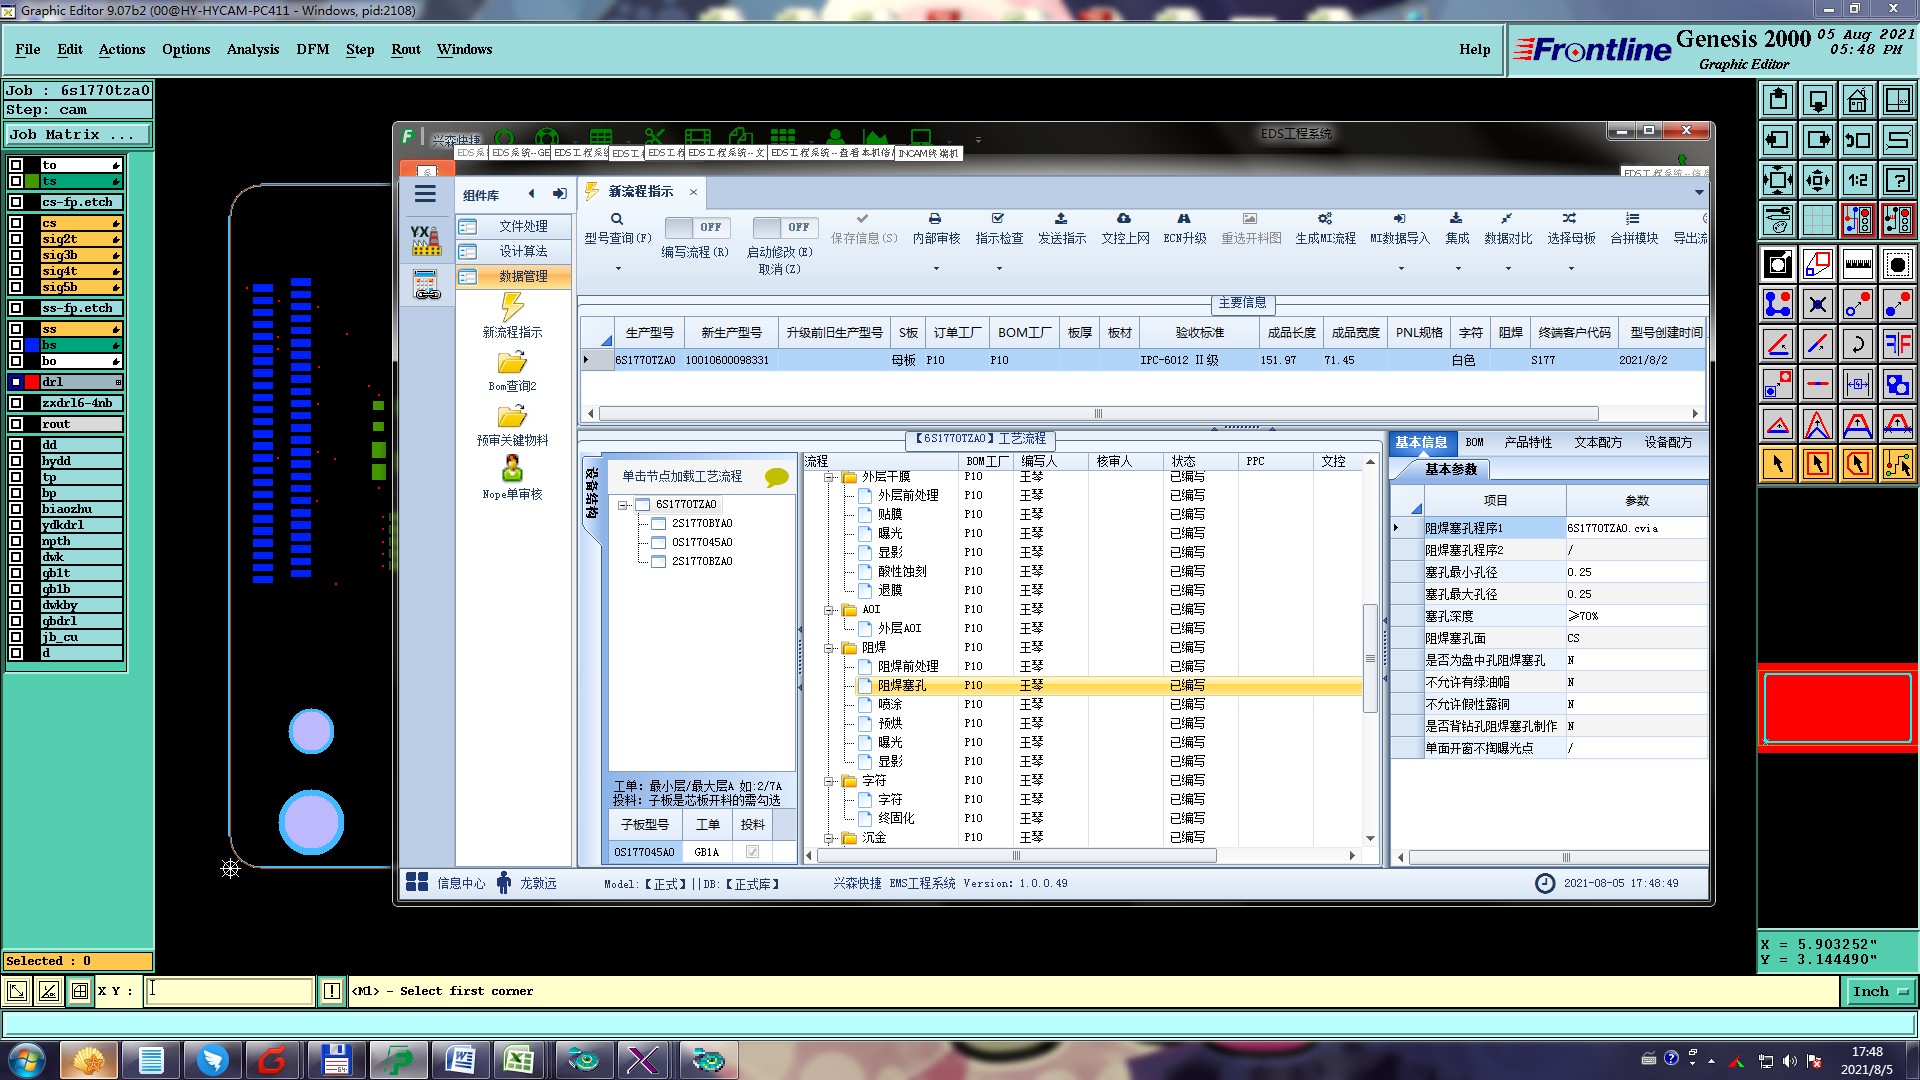Switch to the 产品特性 tab
Image resolution: width=1920 pixels, height=1080 pixels.
point(1528,442)
